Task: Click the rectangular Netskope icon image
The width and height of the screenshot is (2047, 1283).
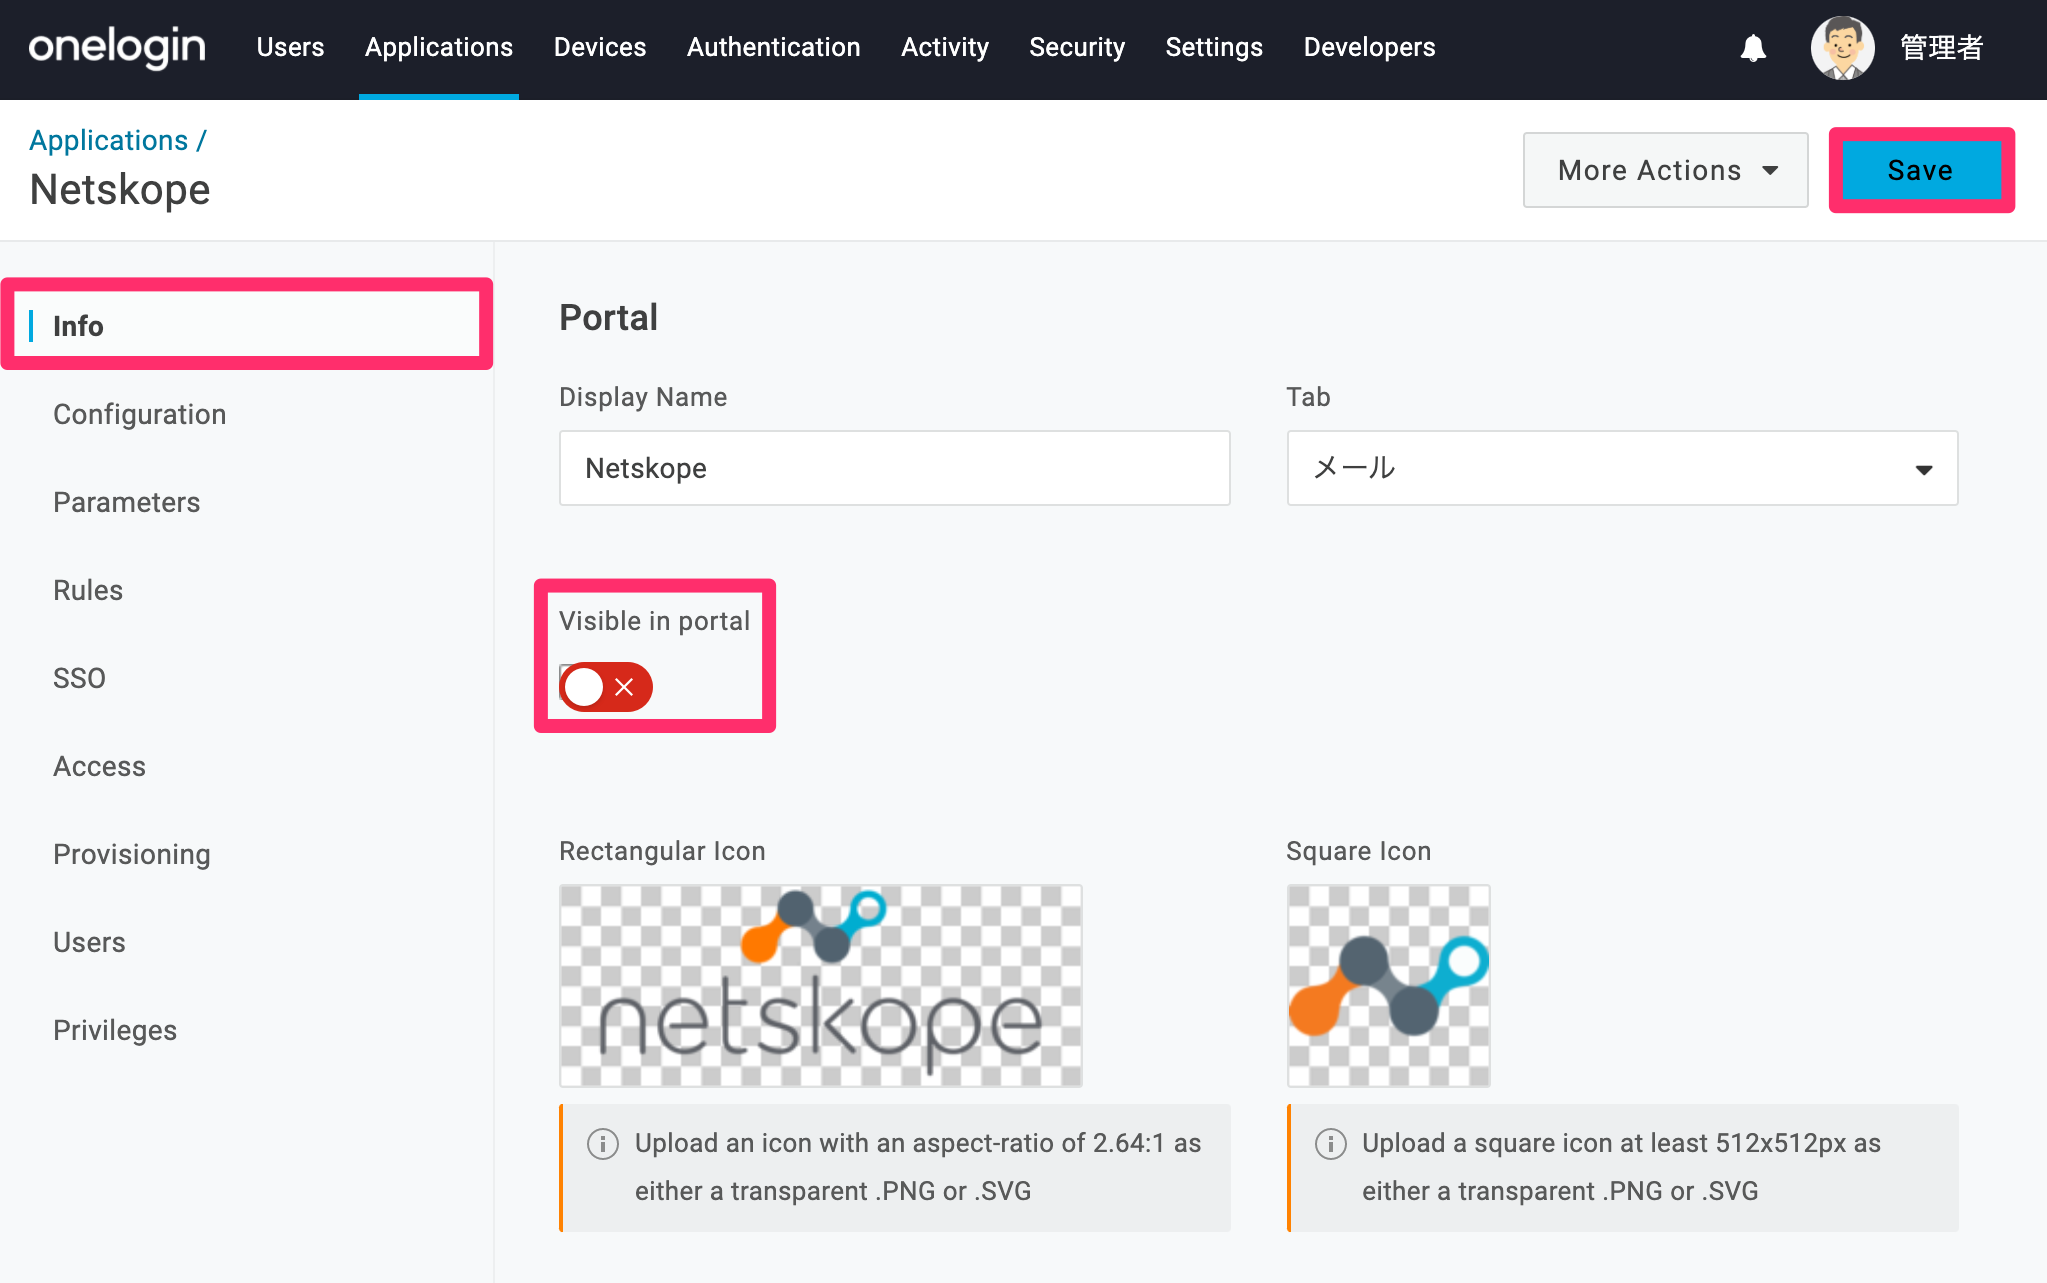Action: tap(820, 985)
